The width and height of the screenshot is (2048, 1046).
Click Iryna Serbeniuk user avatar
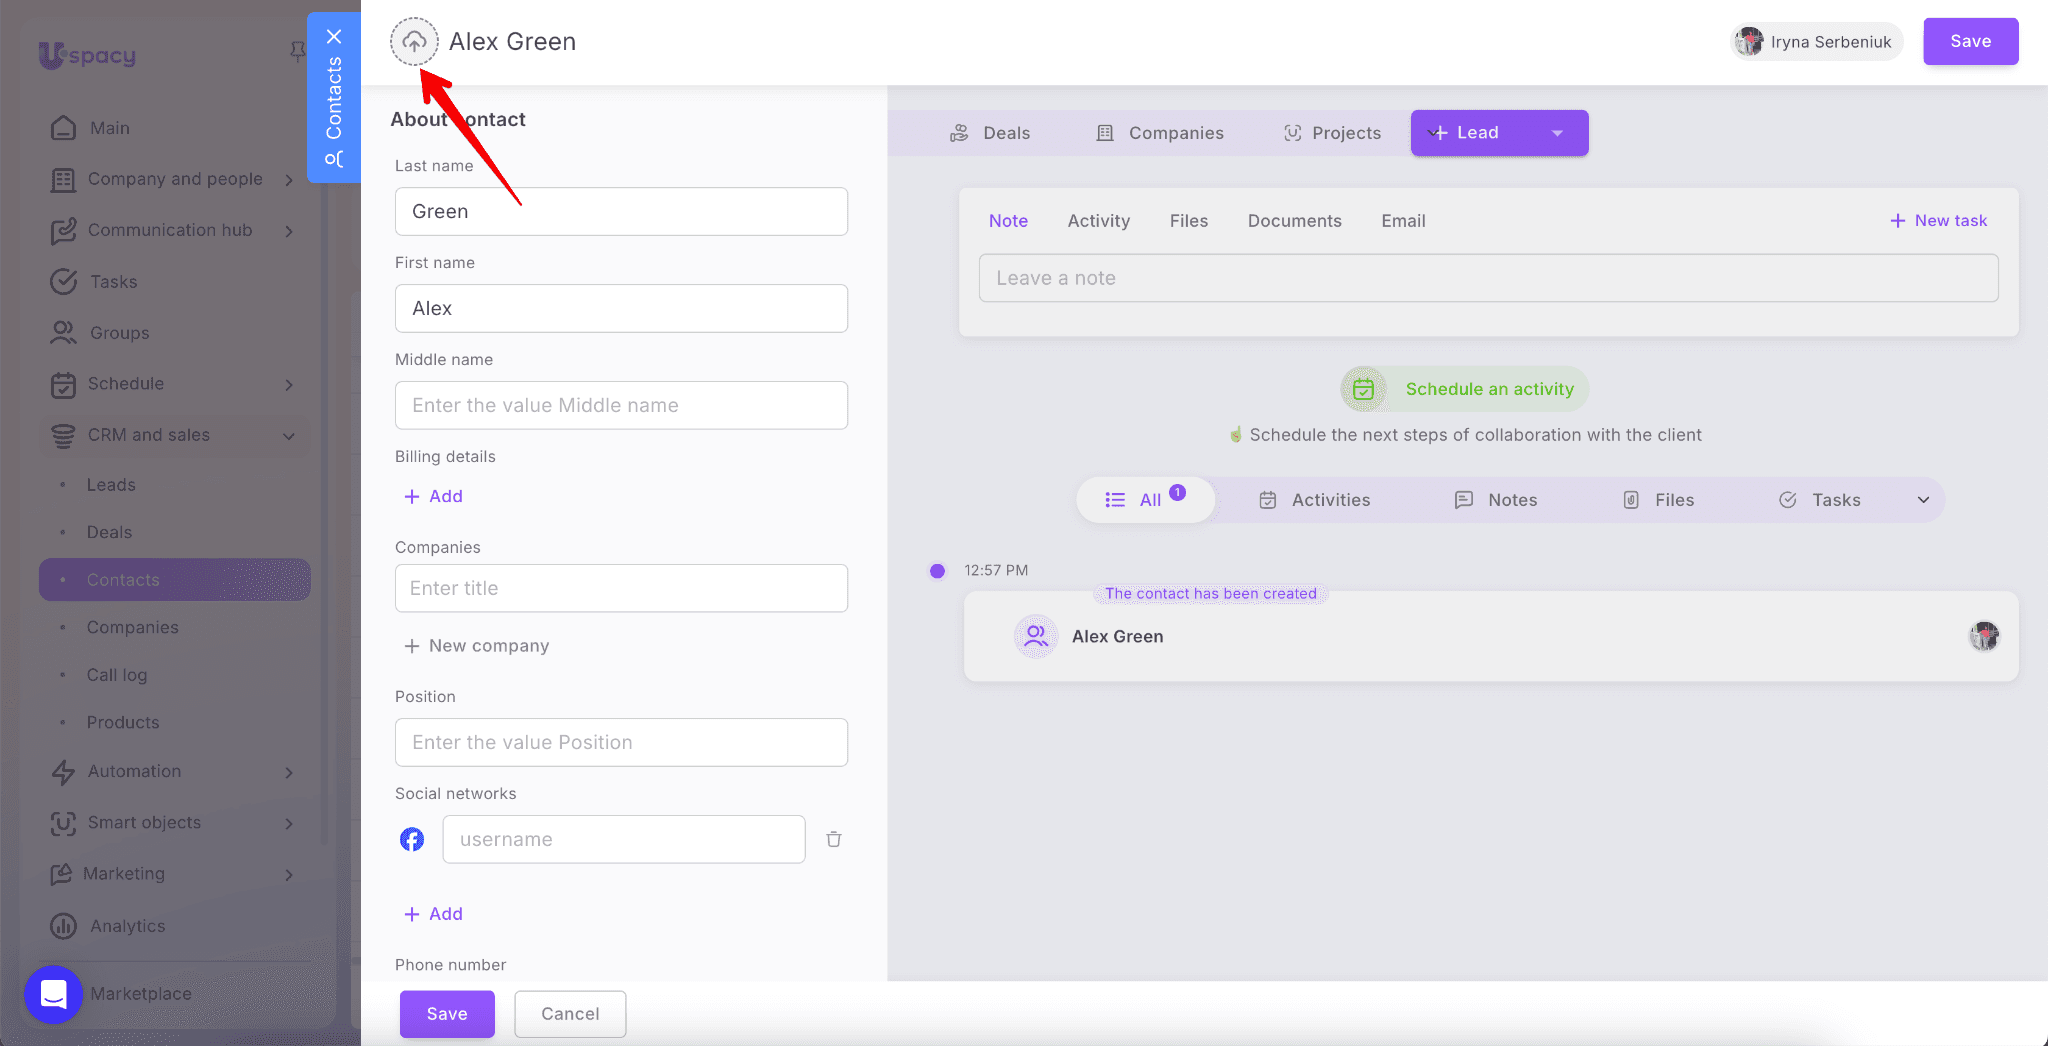(x=1749, y=42)
